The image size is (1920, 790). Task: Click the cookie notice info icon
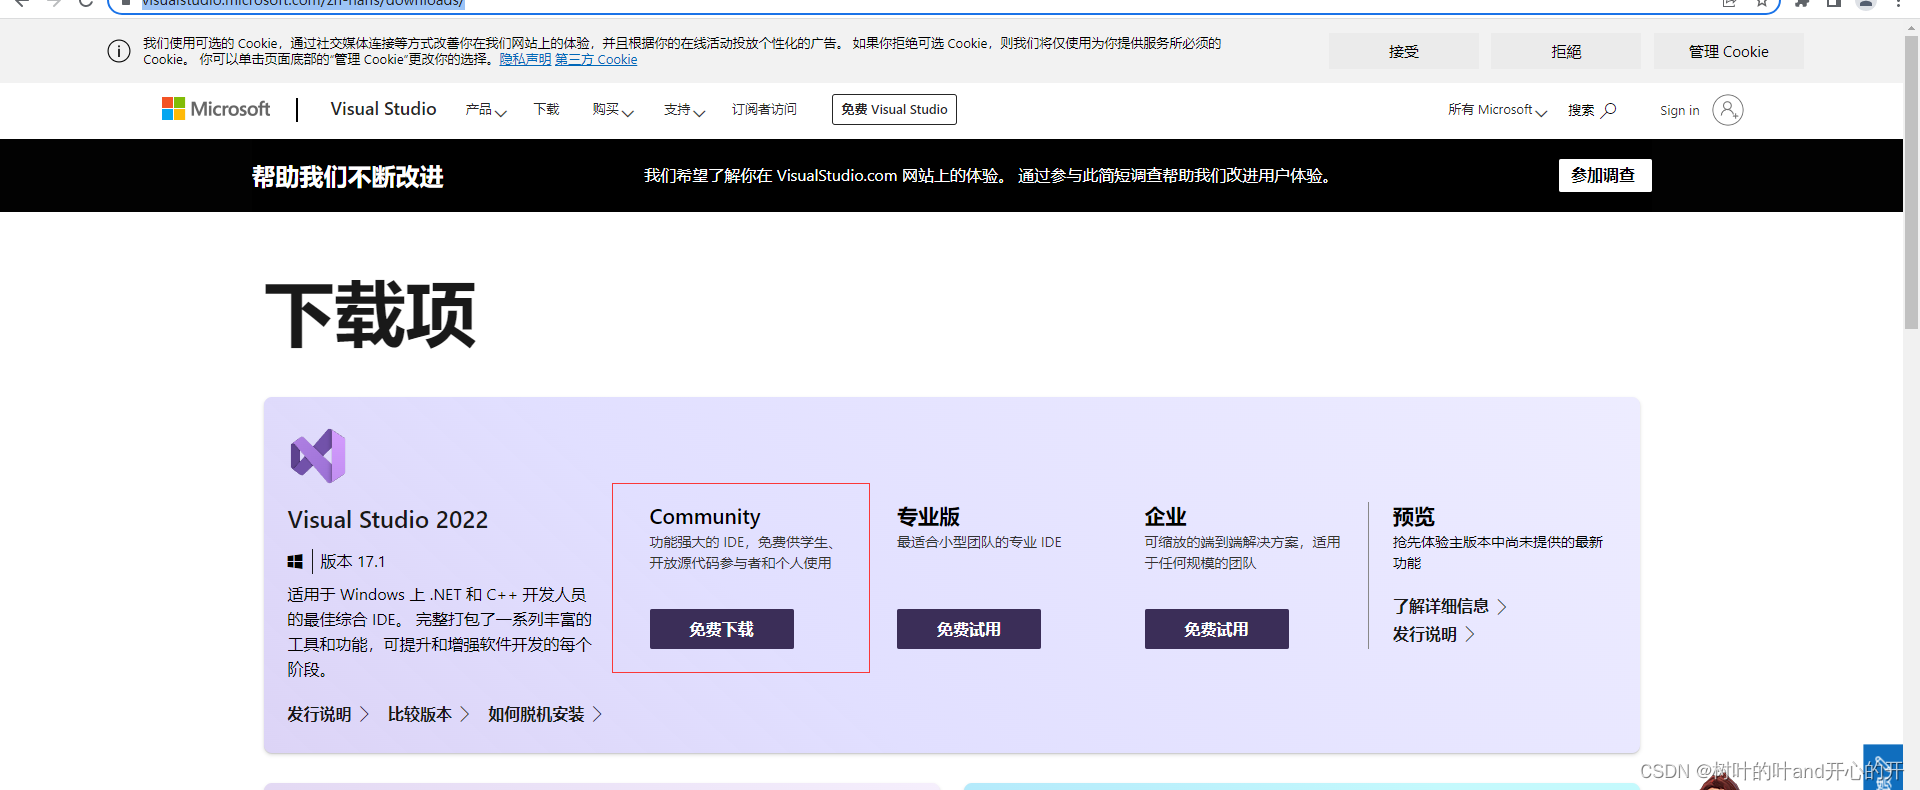119,51
